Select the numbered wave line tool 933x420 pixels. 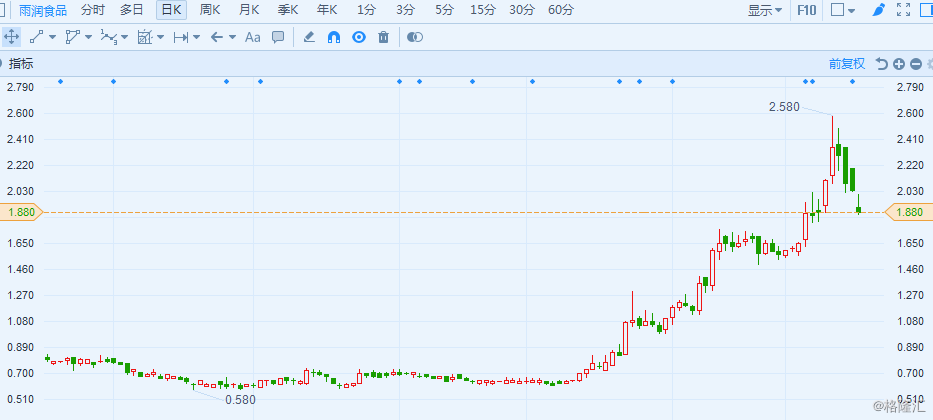coord(108,37)
